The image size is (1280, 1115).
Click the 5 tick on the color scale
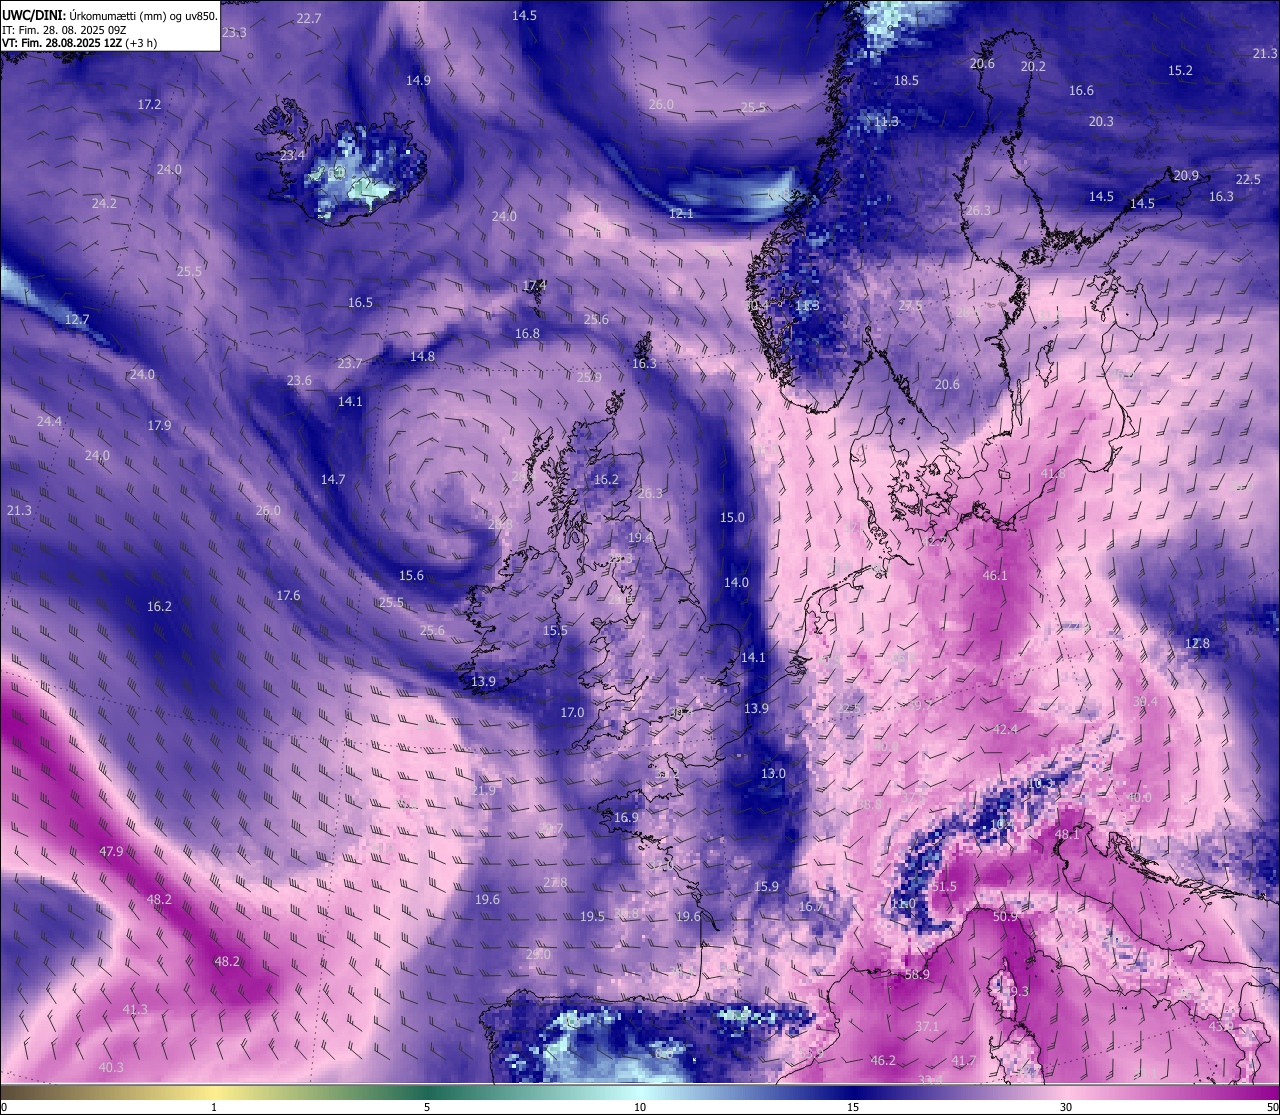427,1107
